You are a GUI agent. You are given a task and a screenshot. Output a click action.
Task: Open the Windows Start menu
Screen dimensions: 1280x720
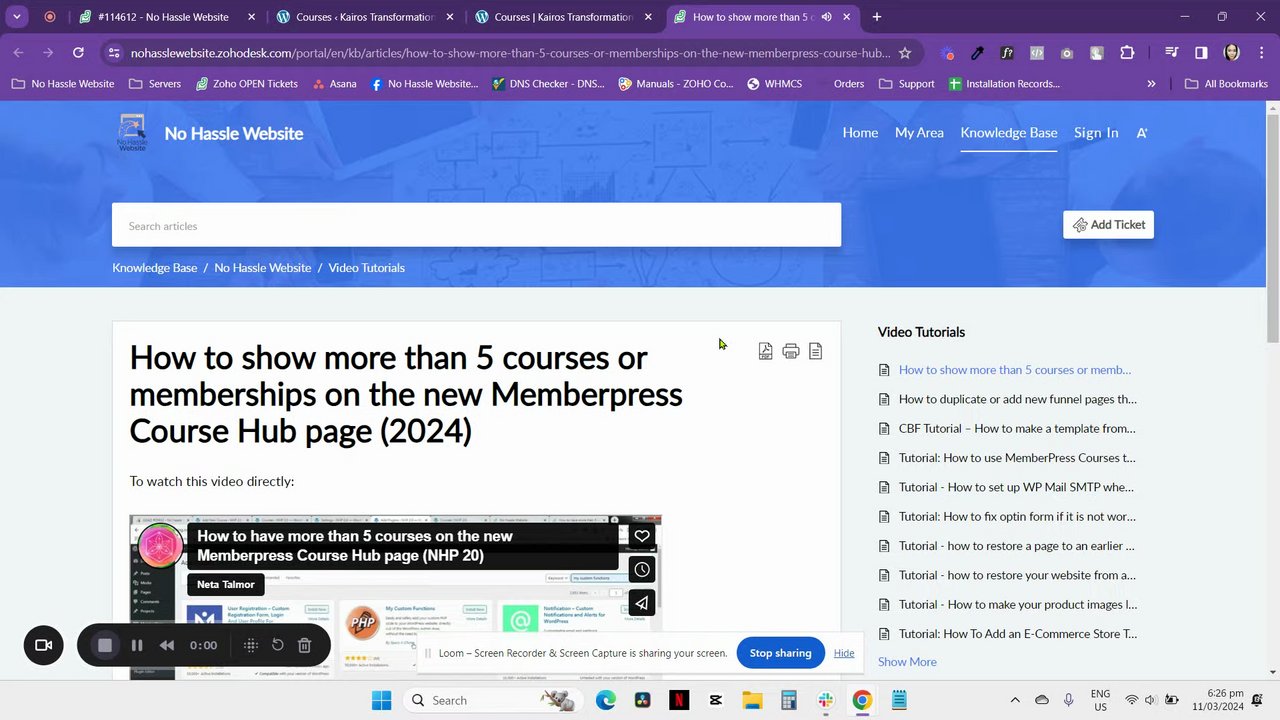tap(381, 700)
